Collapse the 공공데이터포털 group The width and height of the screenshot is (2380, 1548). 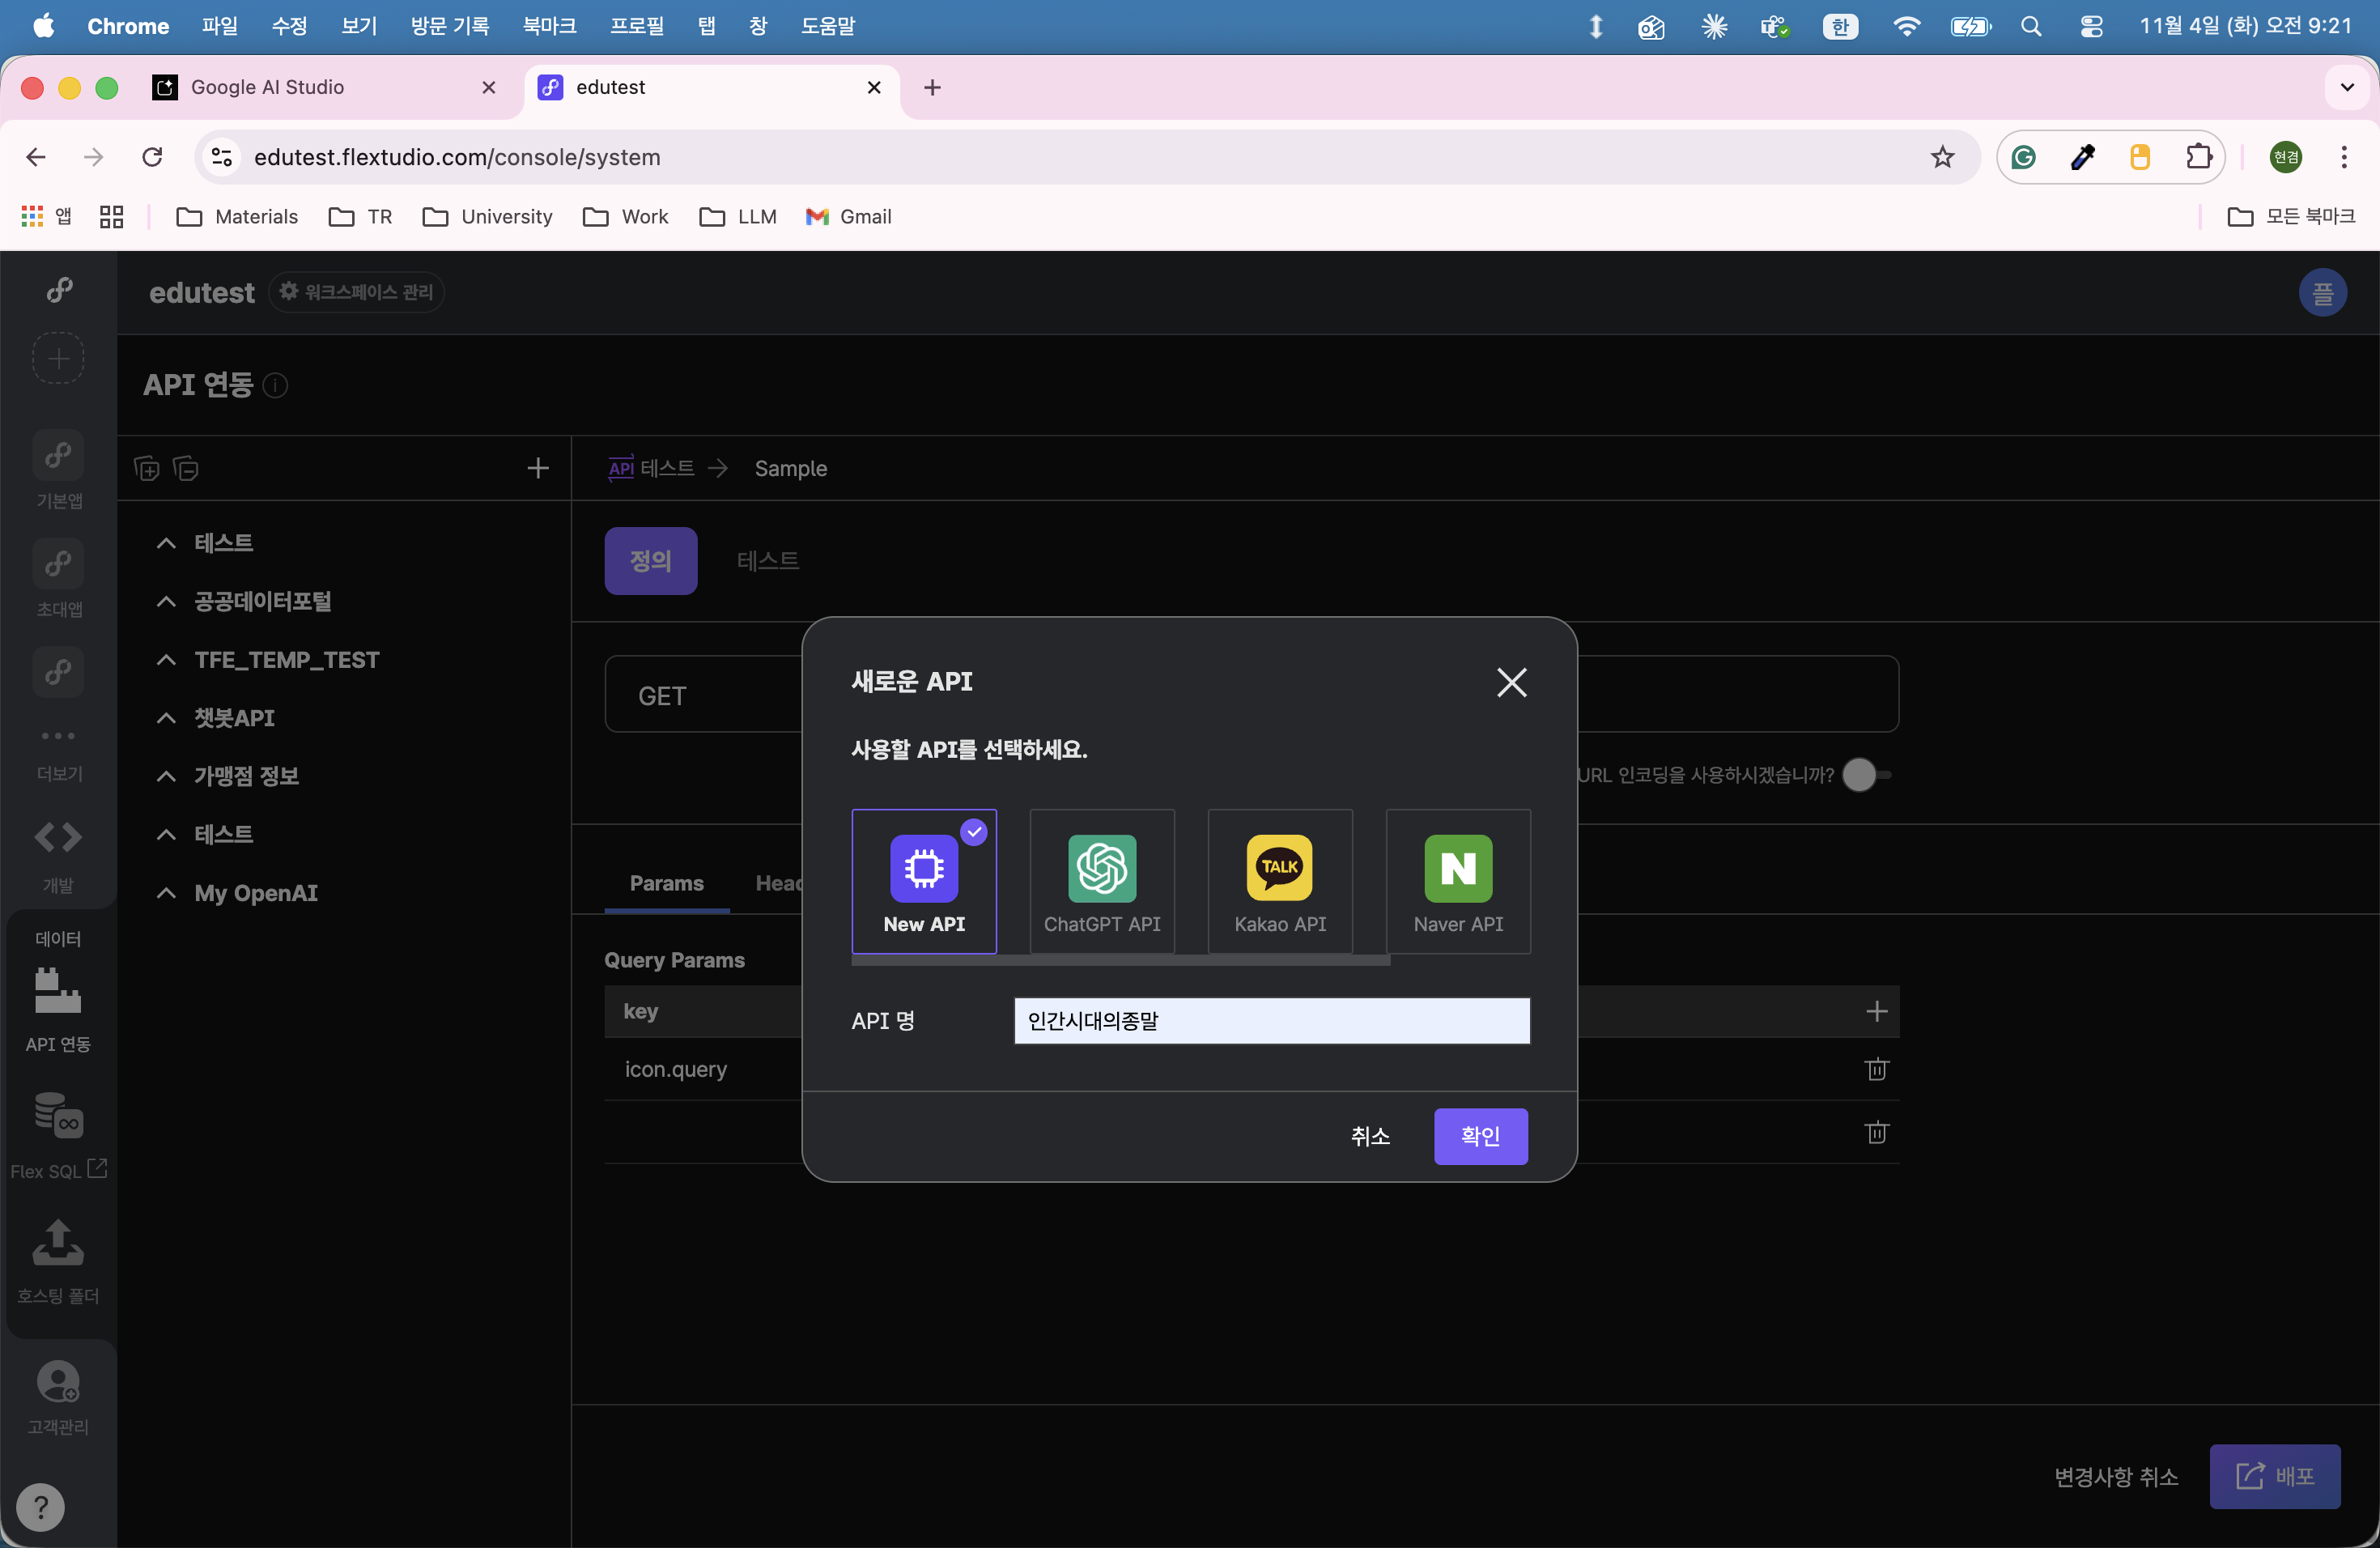point(166,602)
